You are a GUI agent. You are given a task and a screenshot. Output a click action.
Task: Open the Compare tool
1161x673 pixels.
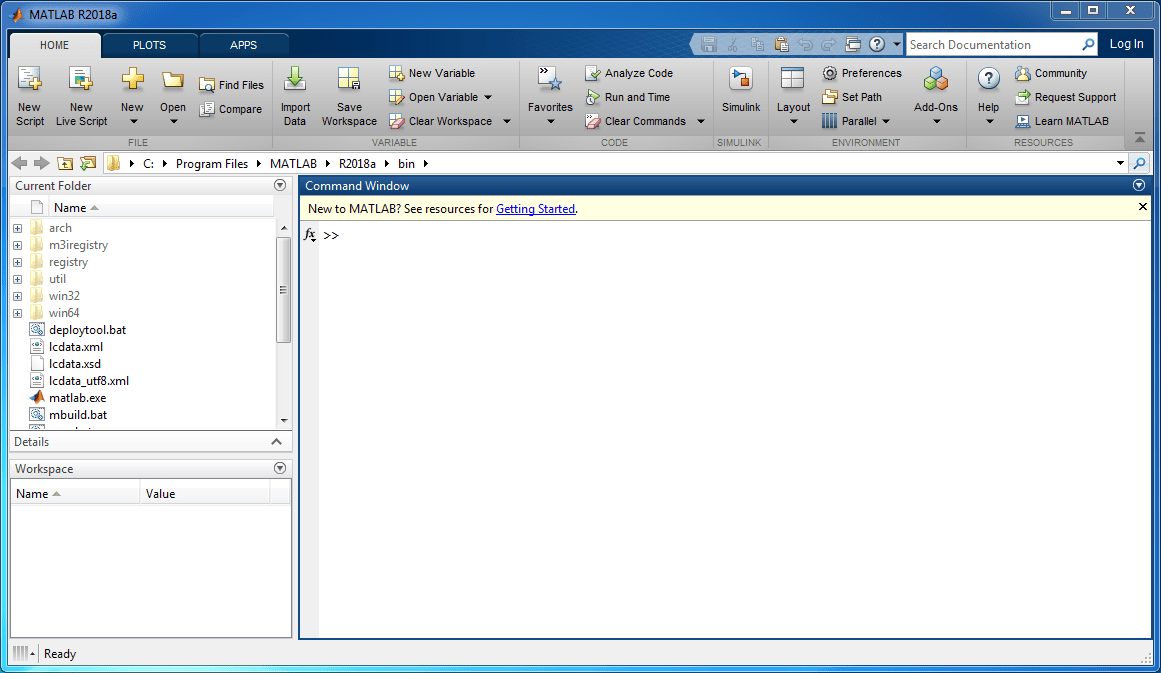(231, 109)
